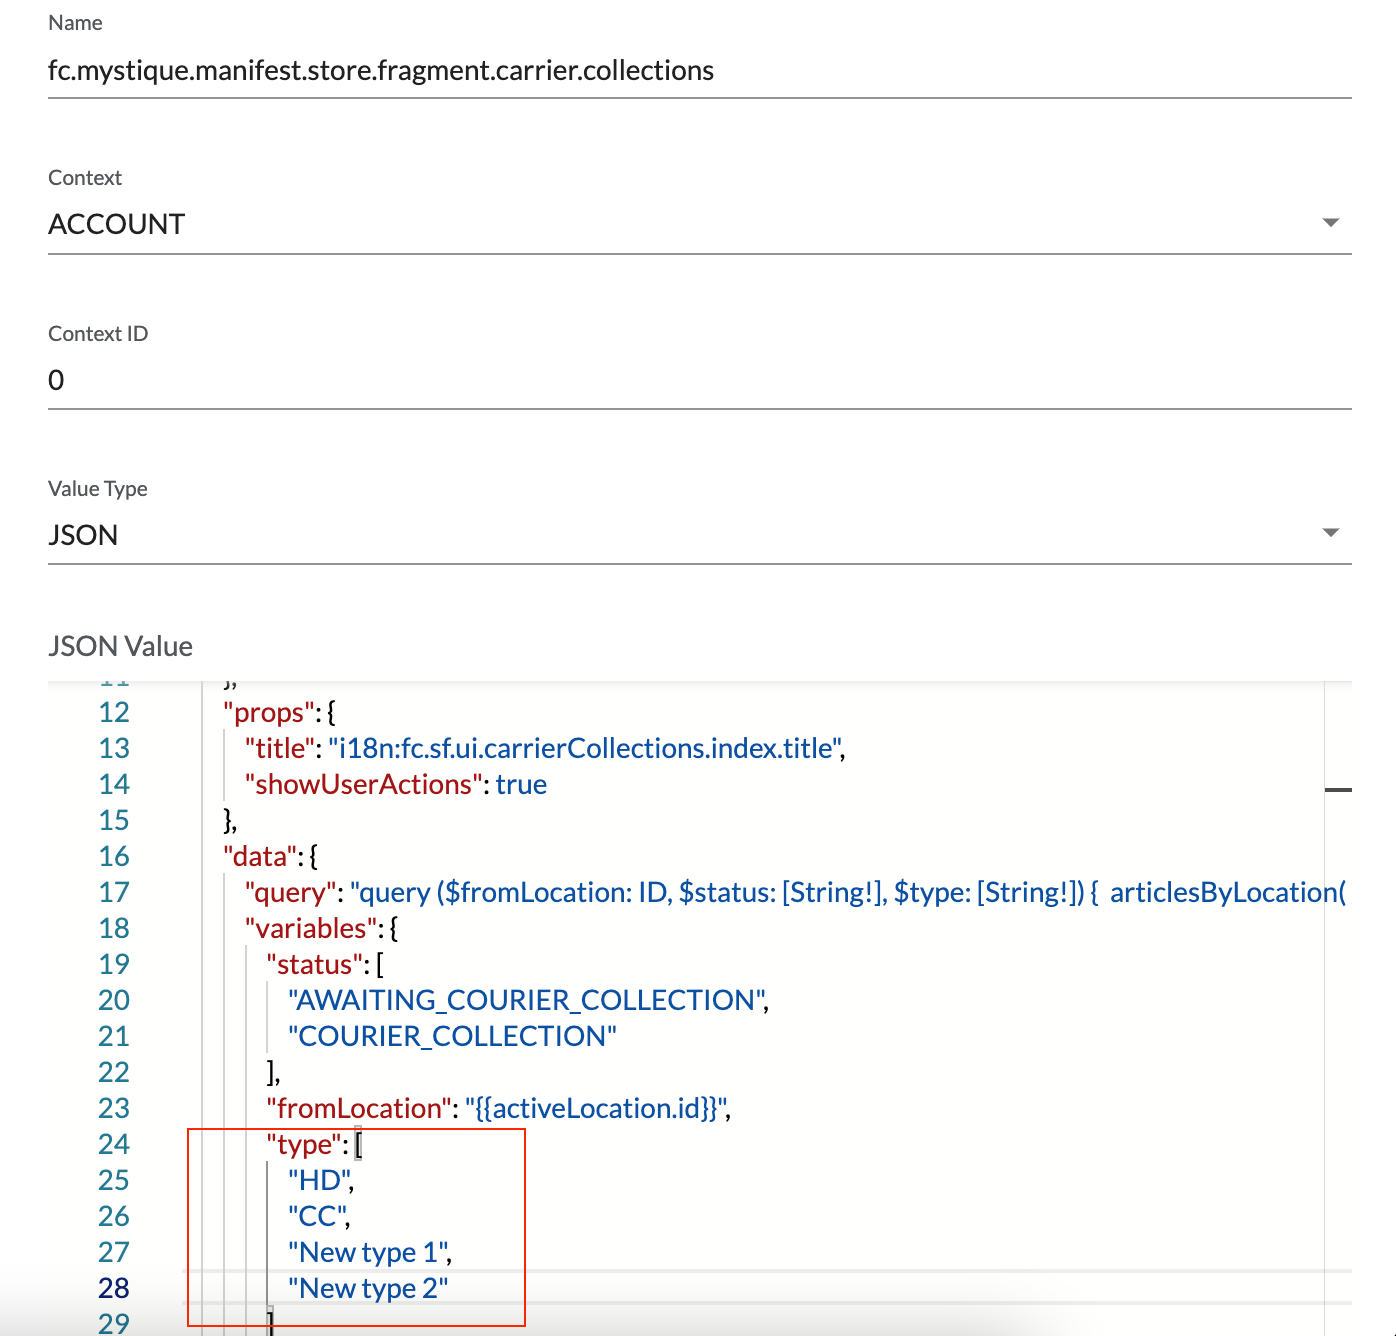Open the Value Type dropdown arrow
The width and height of the screenshot is (1396, 1336).
click(1330, 533)
